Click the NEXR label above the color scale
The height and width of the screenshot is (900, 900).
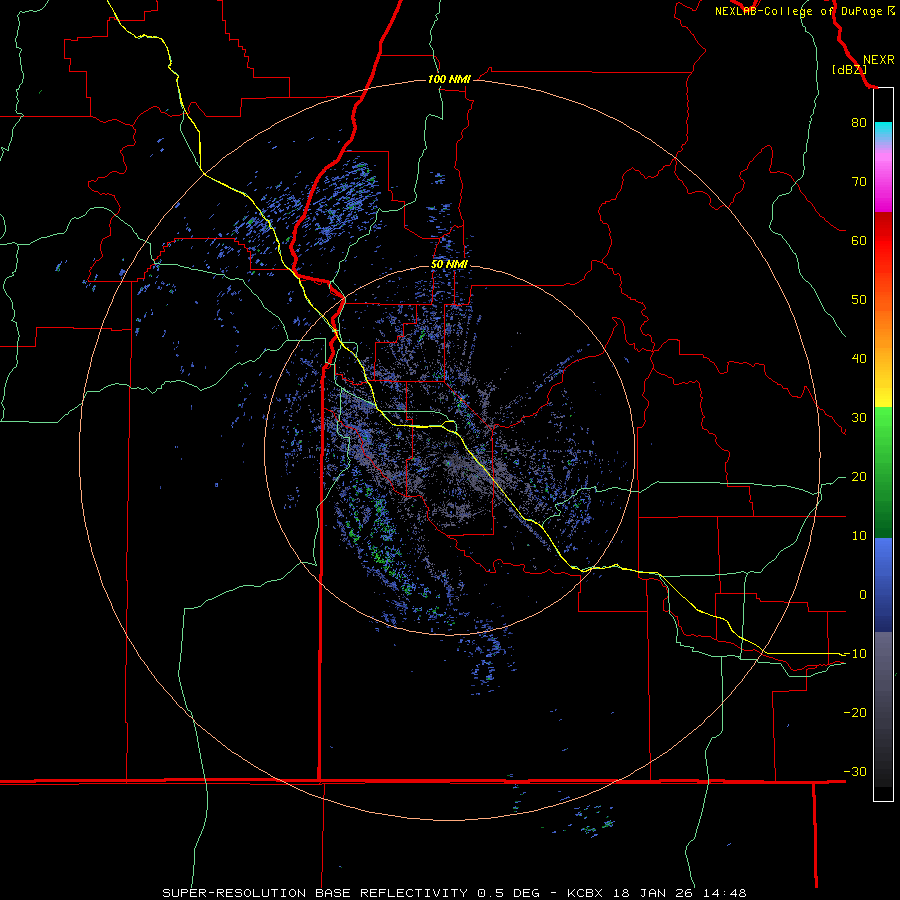[x=879, y=60]
